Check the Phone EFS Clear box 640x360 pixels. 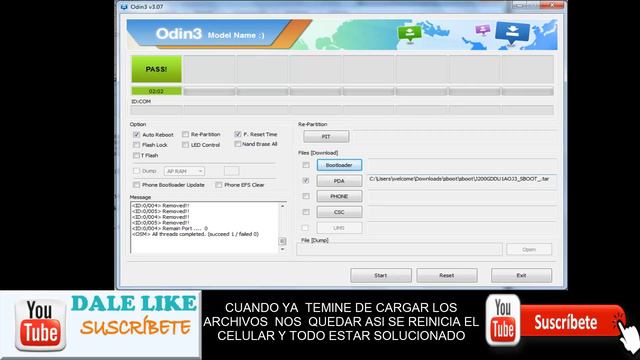219,185
